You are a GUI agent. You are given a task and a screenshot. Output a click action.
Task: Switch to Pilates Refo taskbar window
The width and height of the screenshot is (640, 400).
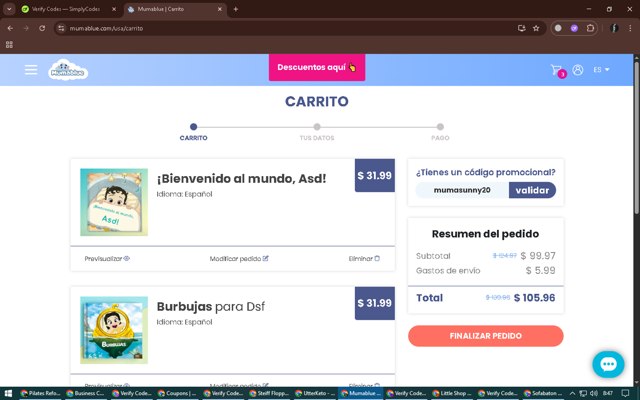coord(40,393)
